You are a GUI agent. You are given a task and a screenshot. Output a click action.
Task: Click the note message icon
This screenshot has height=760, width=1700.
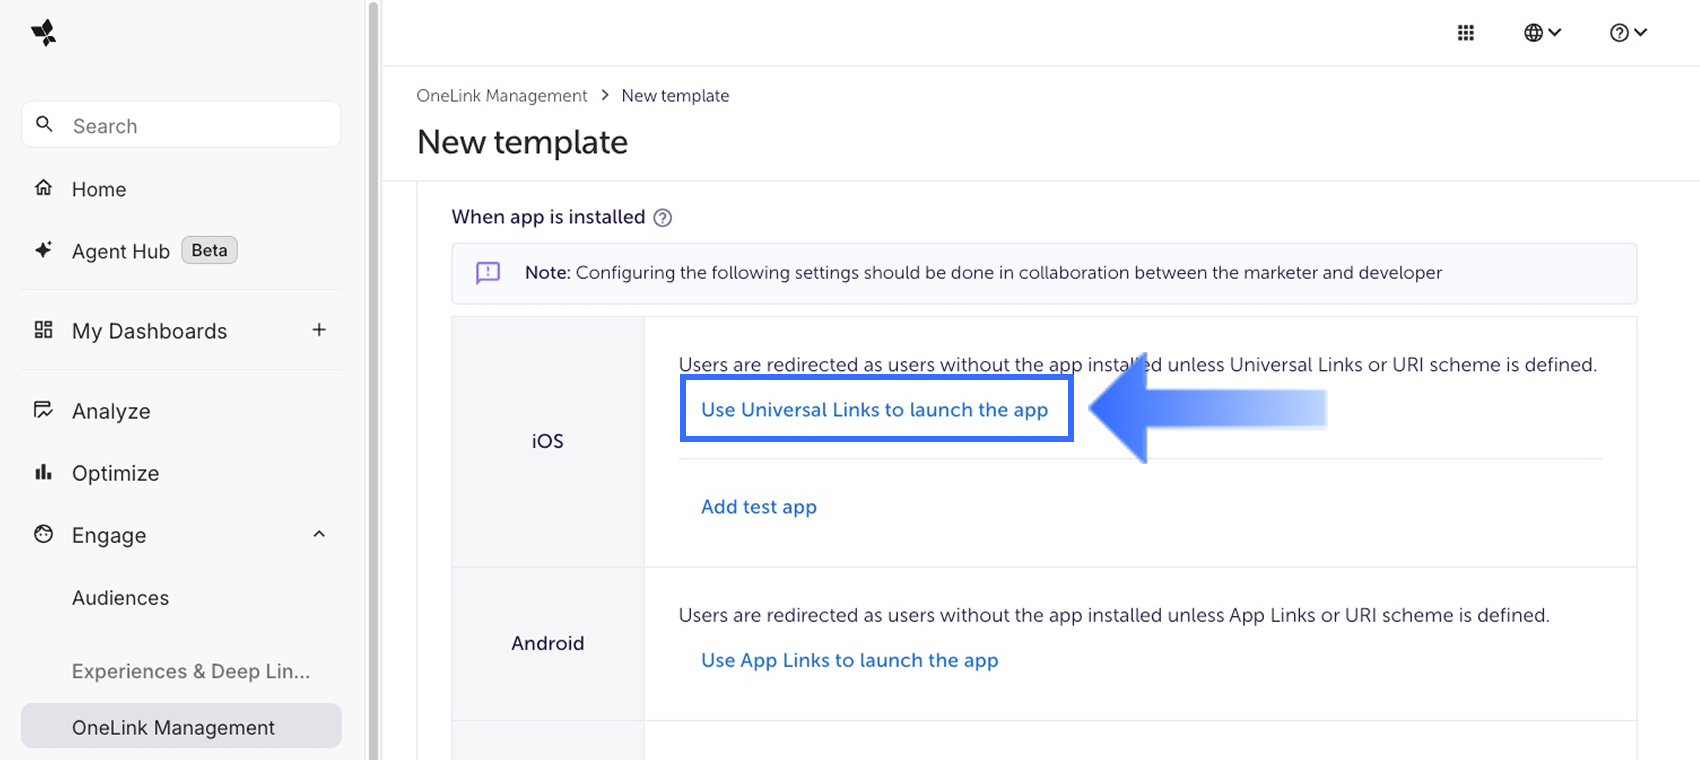[488, 273]
